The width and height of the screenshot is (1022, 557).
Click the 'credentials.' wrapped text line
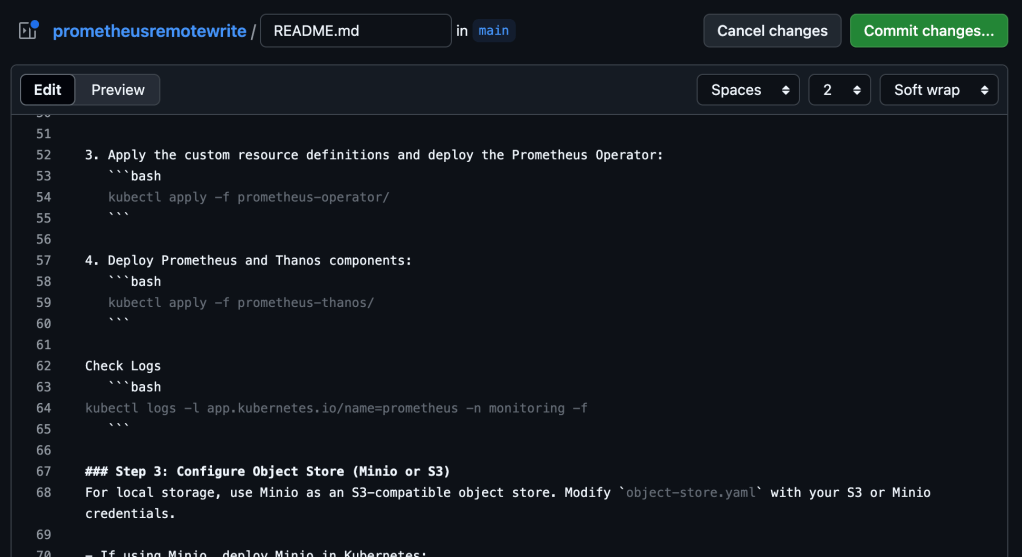click(x=130, y=514)
